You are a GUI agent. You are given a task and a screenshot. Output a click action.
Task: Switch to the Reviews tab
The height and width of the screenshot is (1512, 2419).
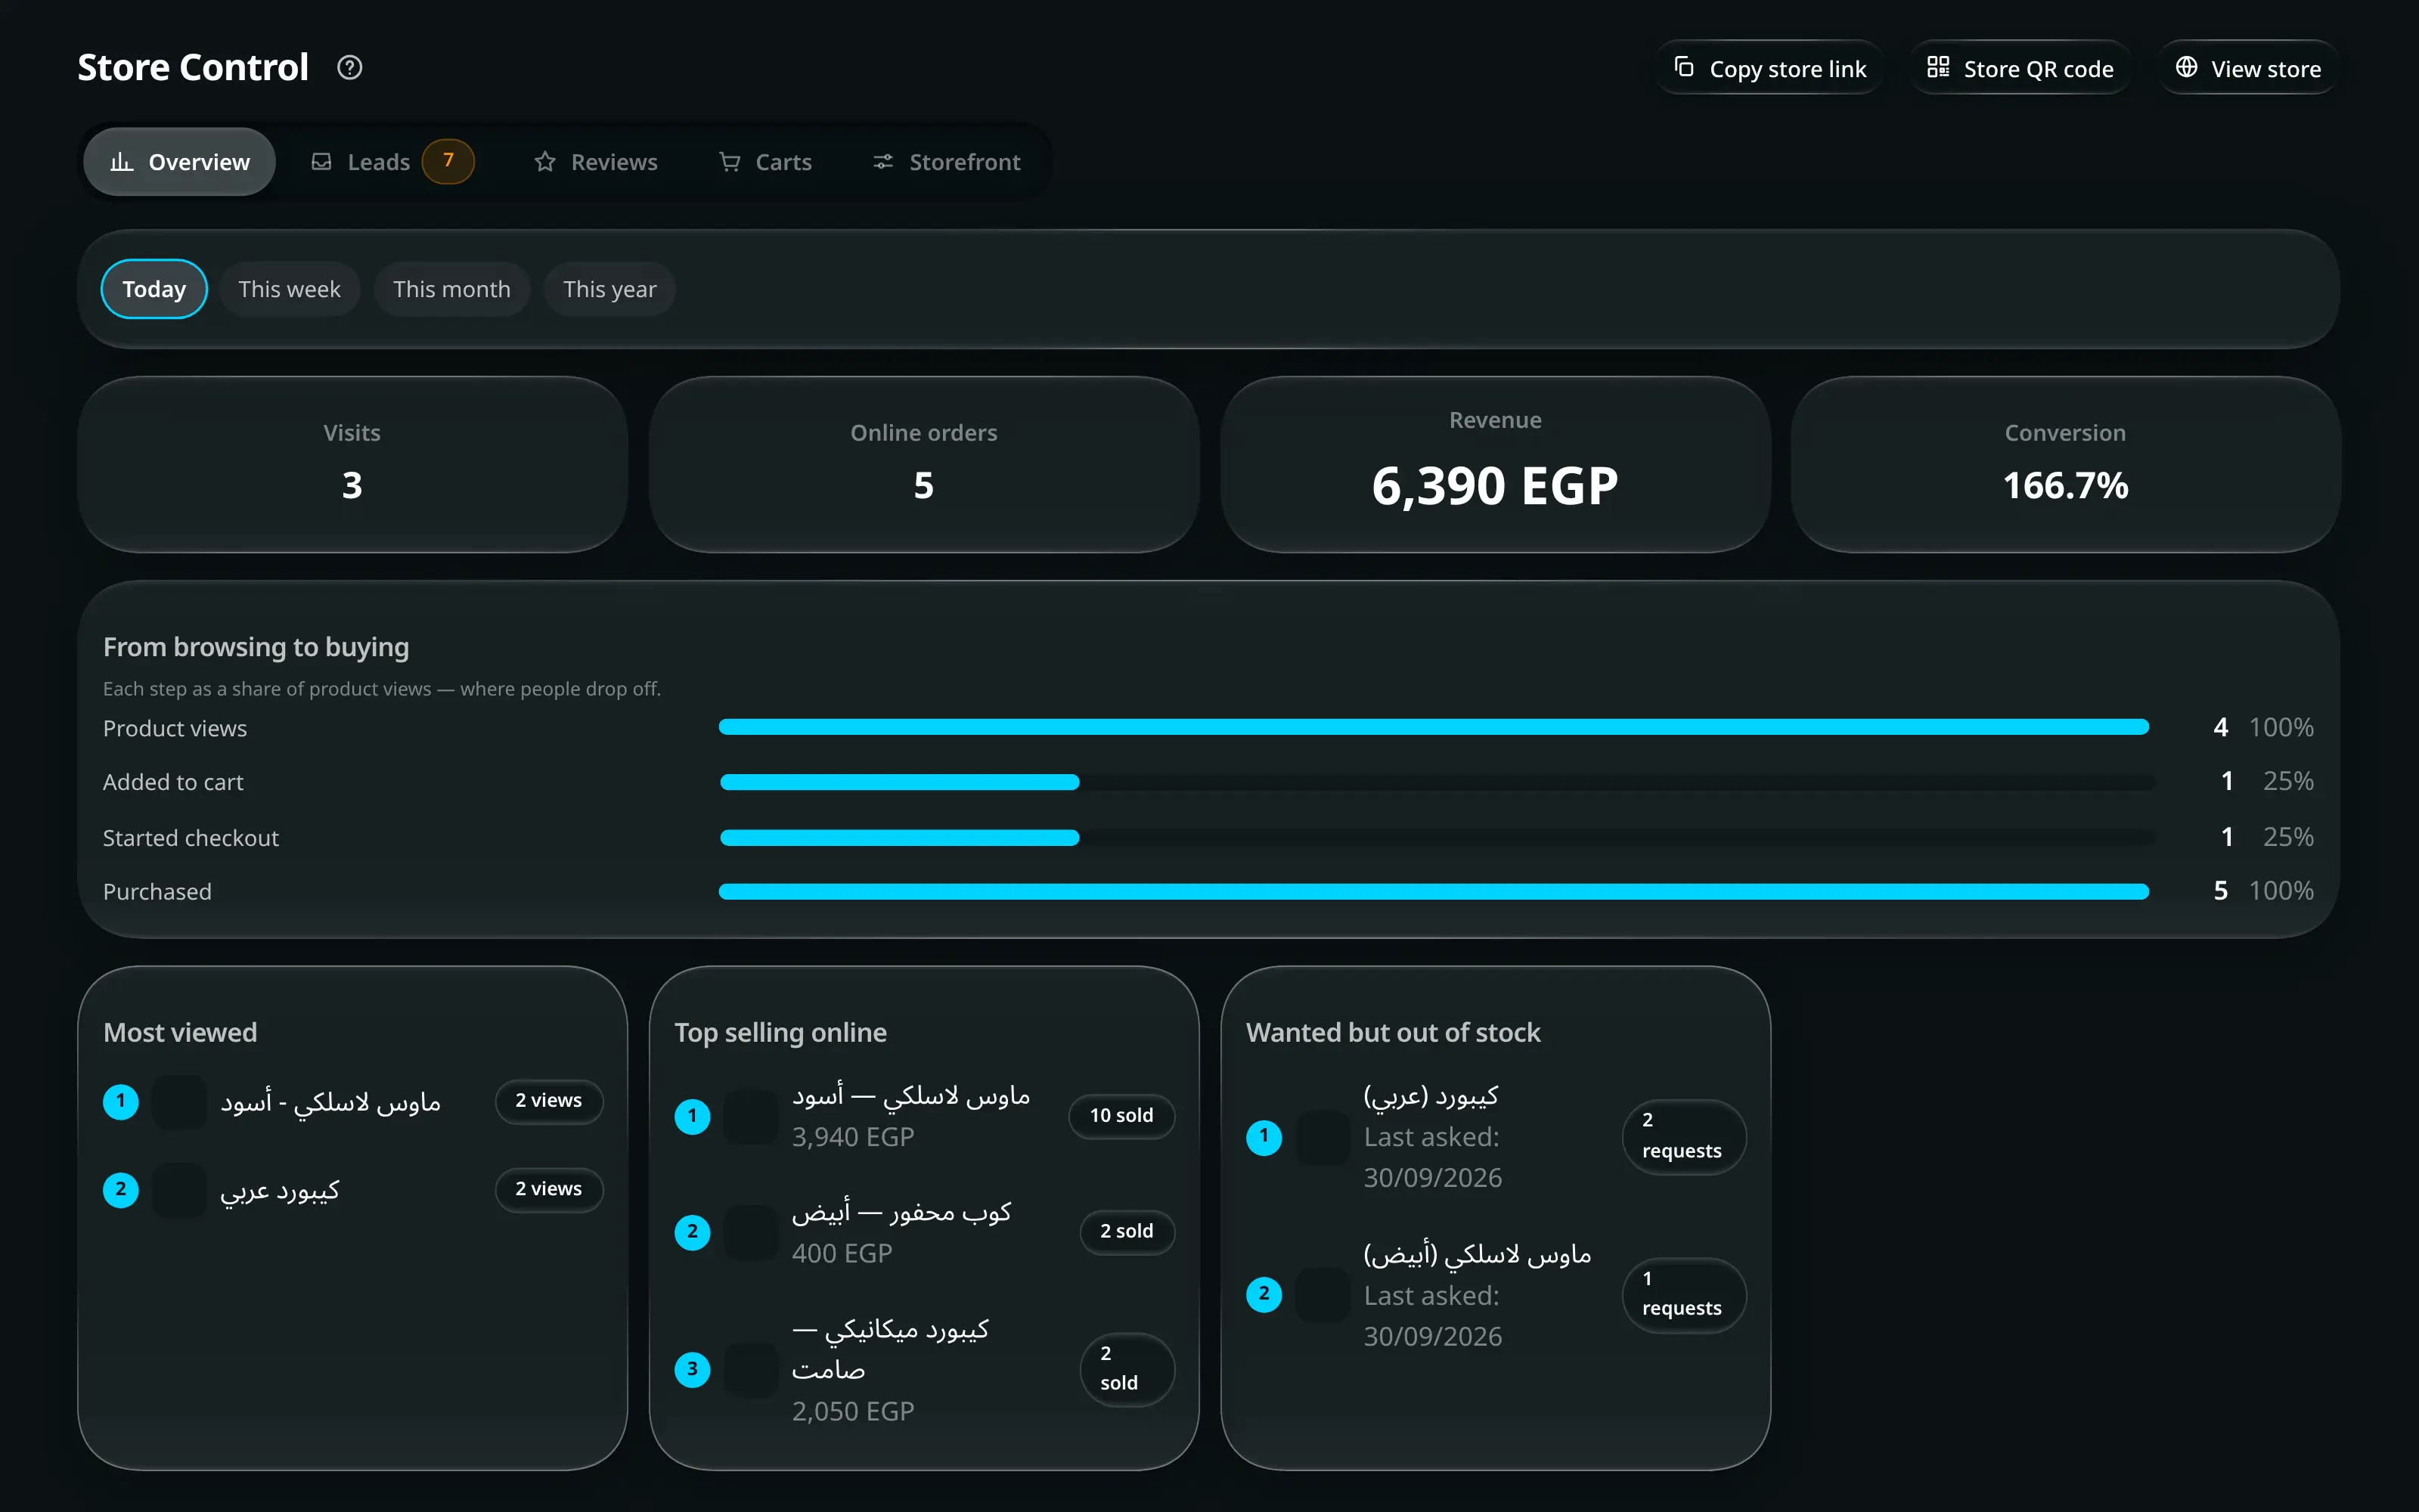point(596,161)
